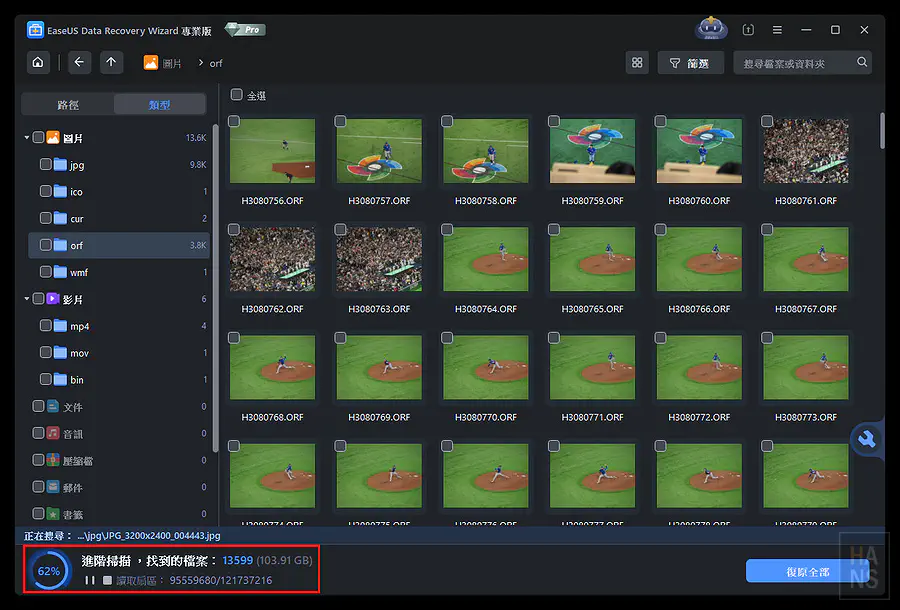
Task: Switch to grid view layout icon
Action: [x=636, y=63]
